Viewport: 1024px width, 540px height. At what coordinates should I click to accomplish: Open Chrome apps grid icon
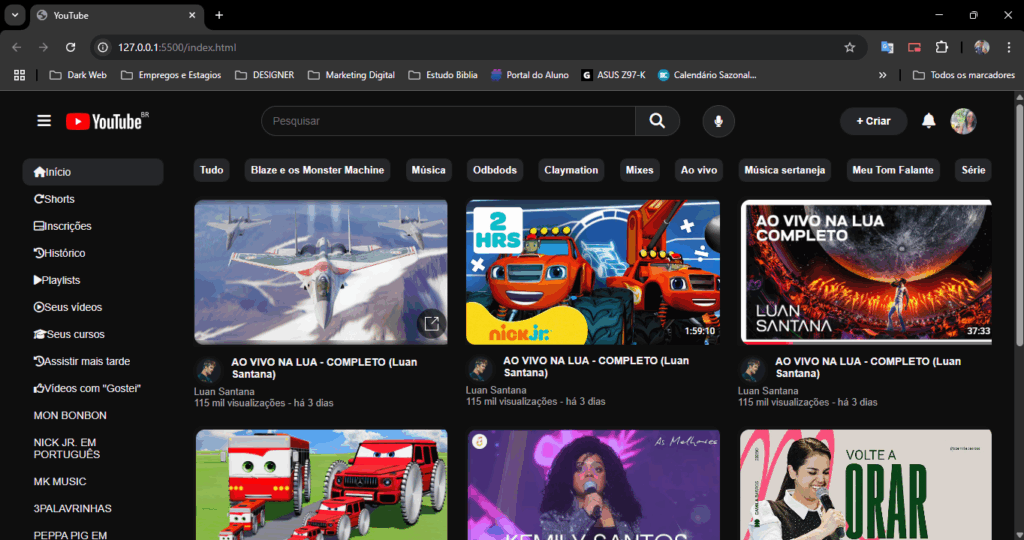[19, 75]
